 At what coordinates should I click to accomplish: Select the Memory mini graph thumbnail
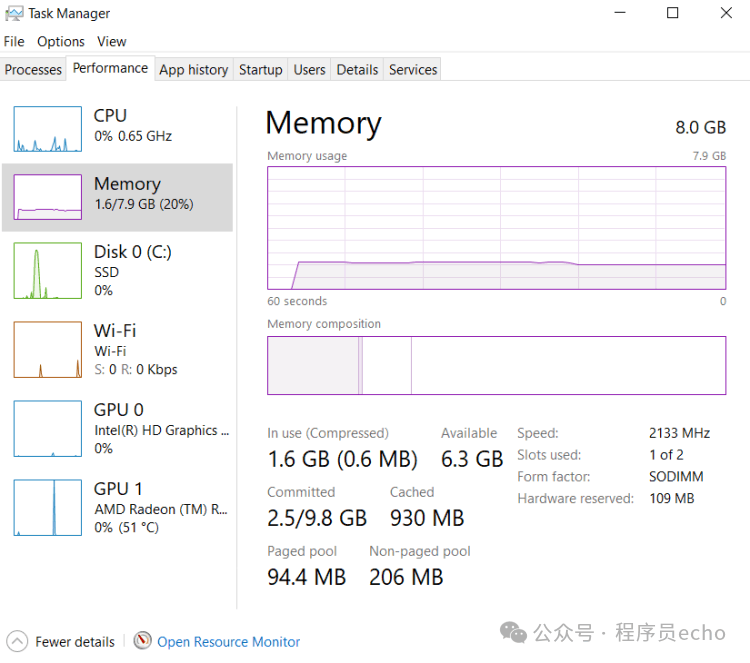(47, 197)
